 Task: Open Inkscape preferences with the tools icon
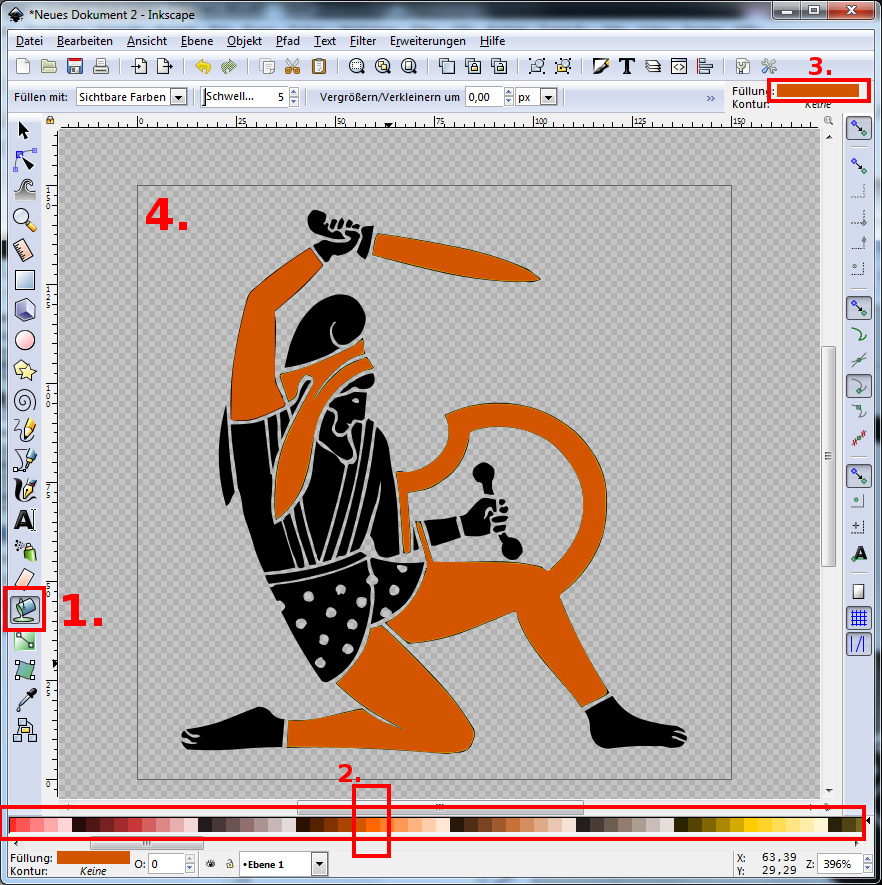[x=769, y=67]
